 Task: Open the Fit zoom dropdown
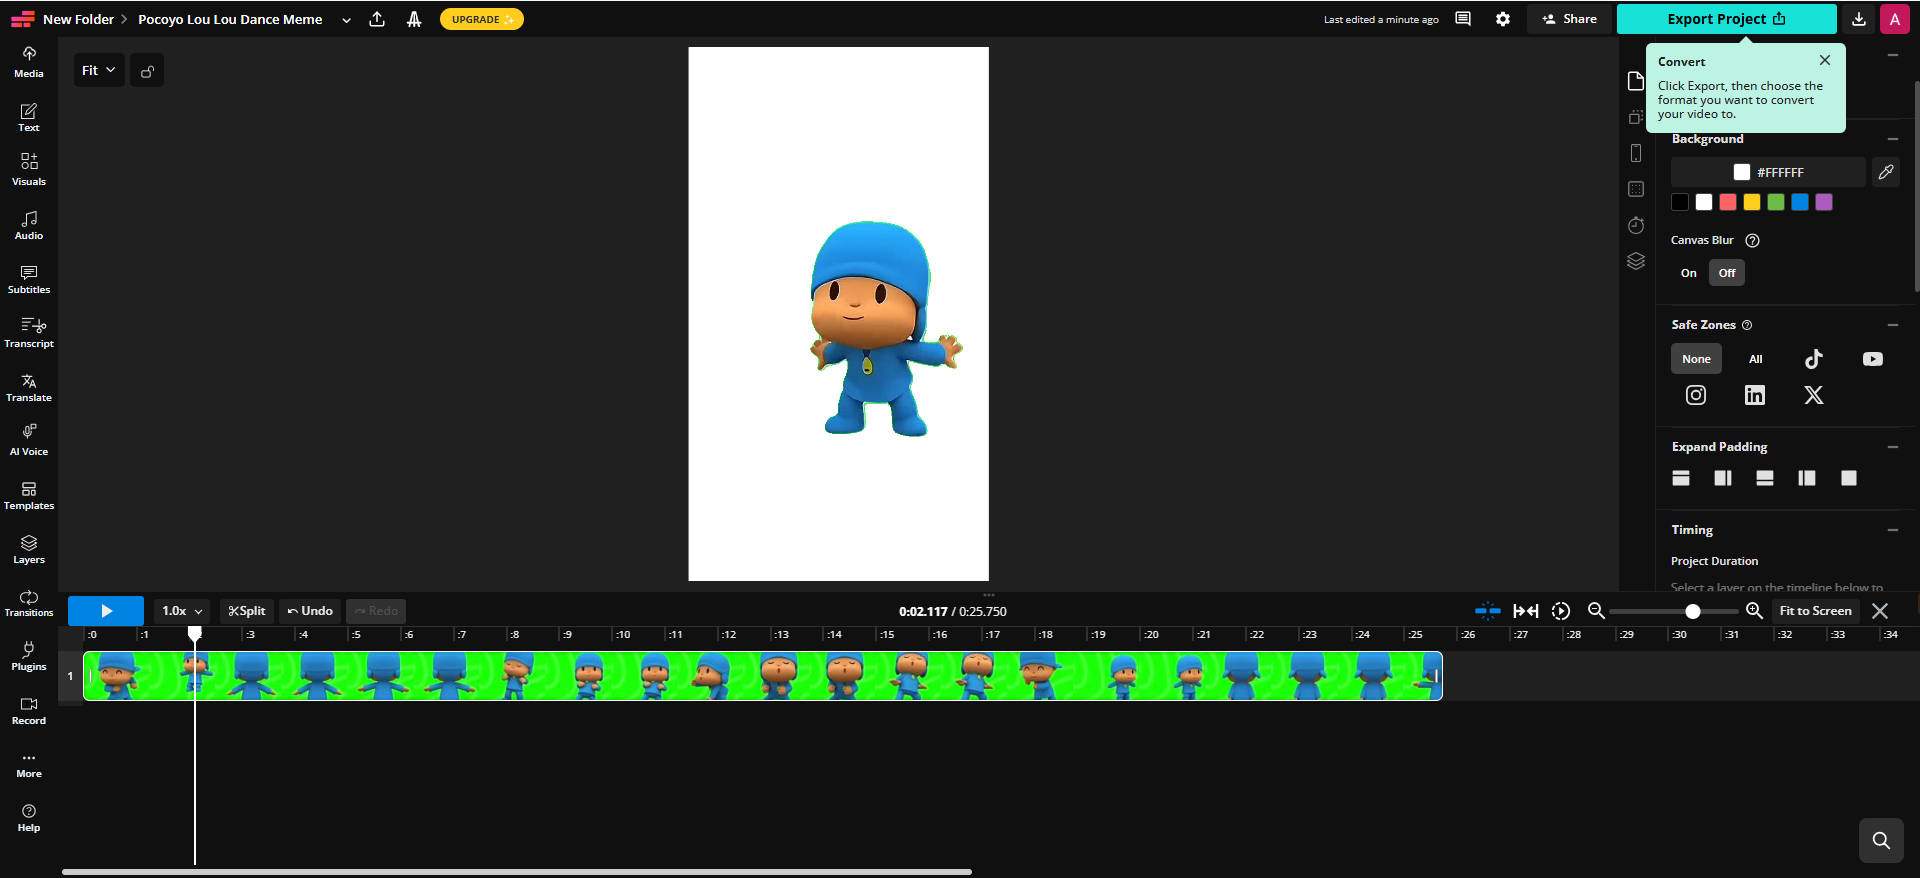coord(98,70)
